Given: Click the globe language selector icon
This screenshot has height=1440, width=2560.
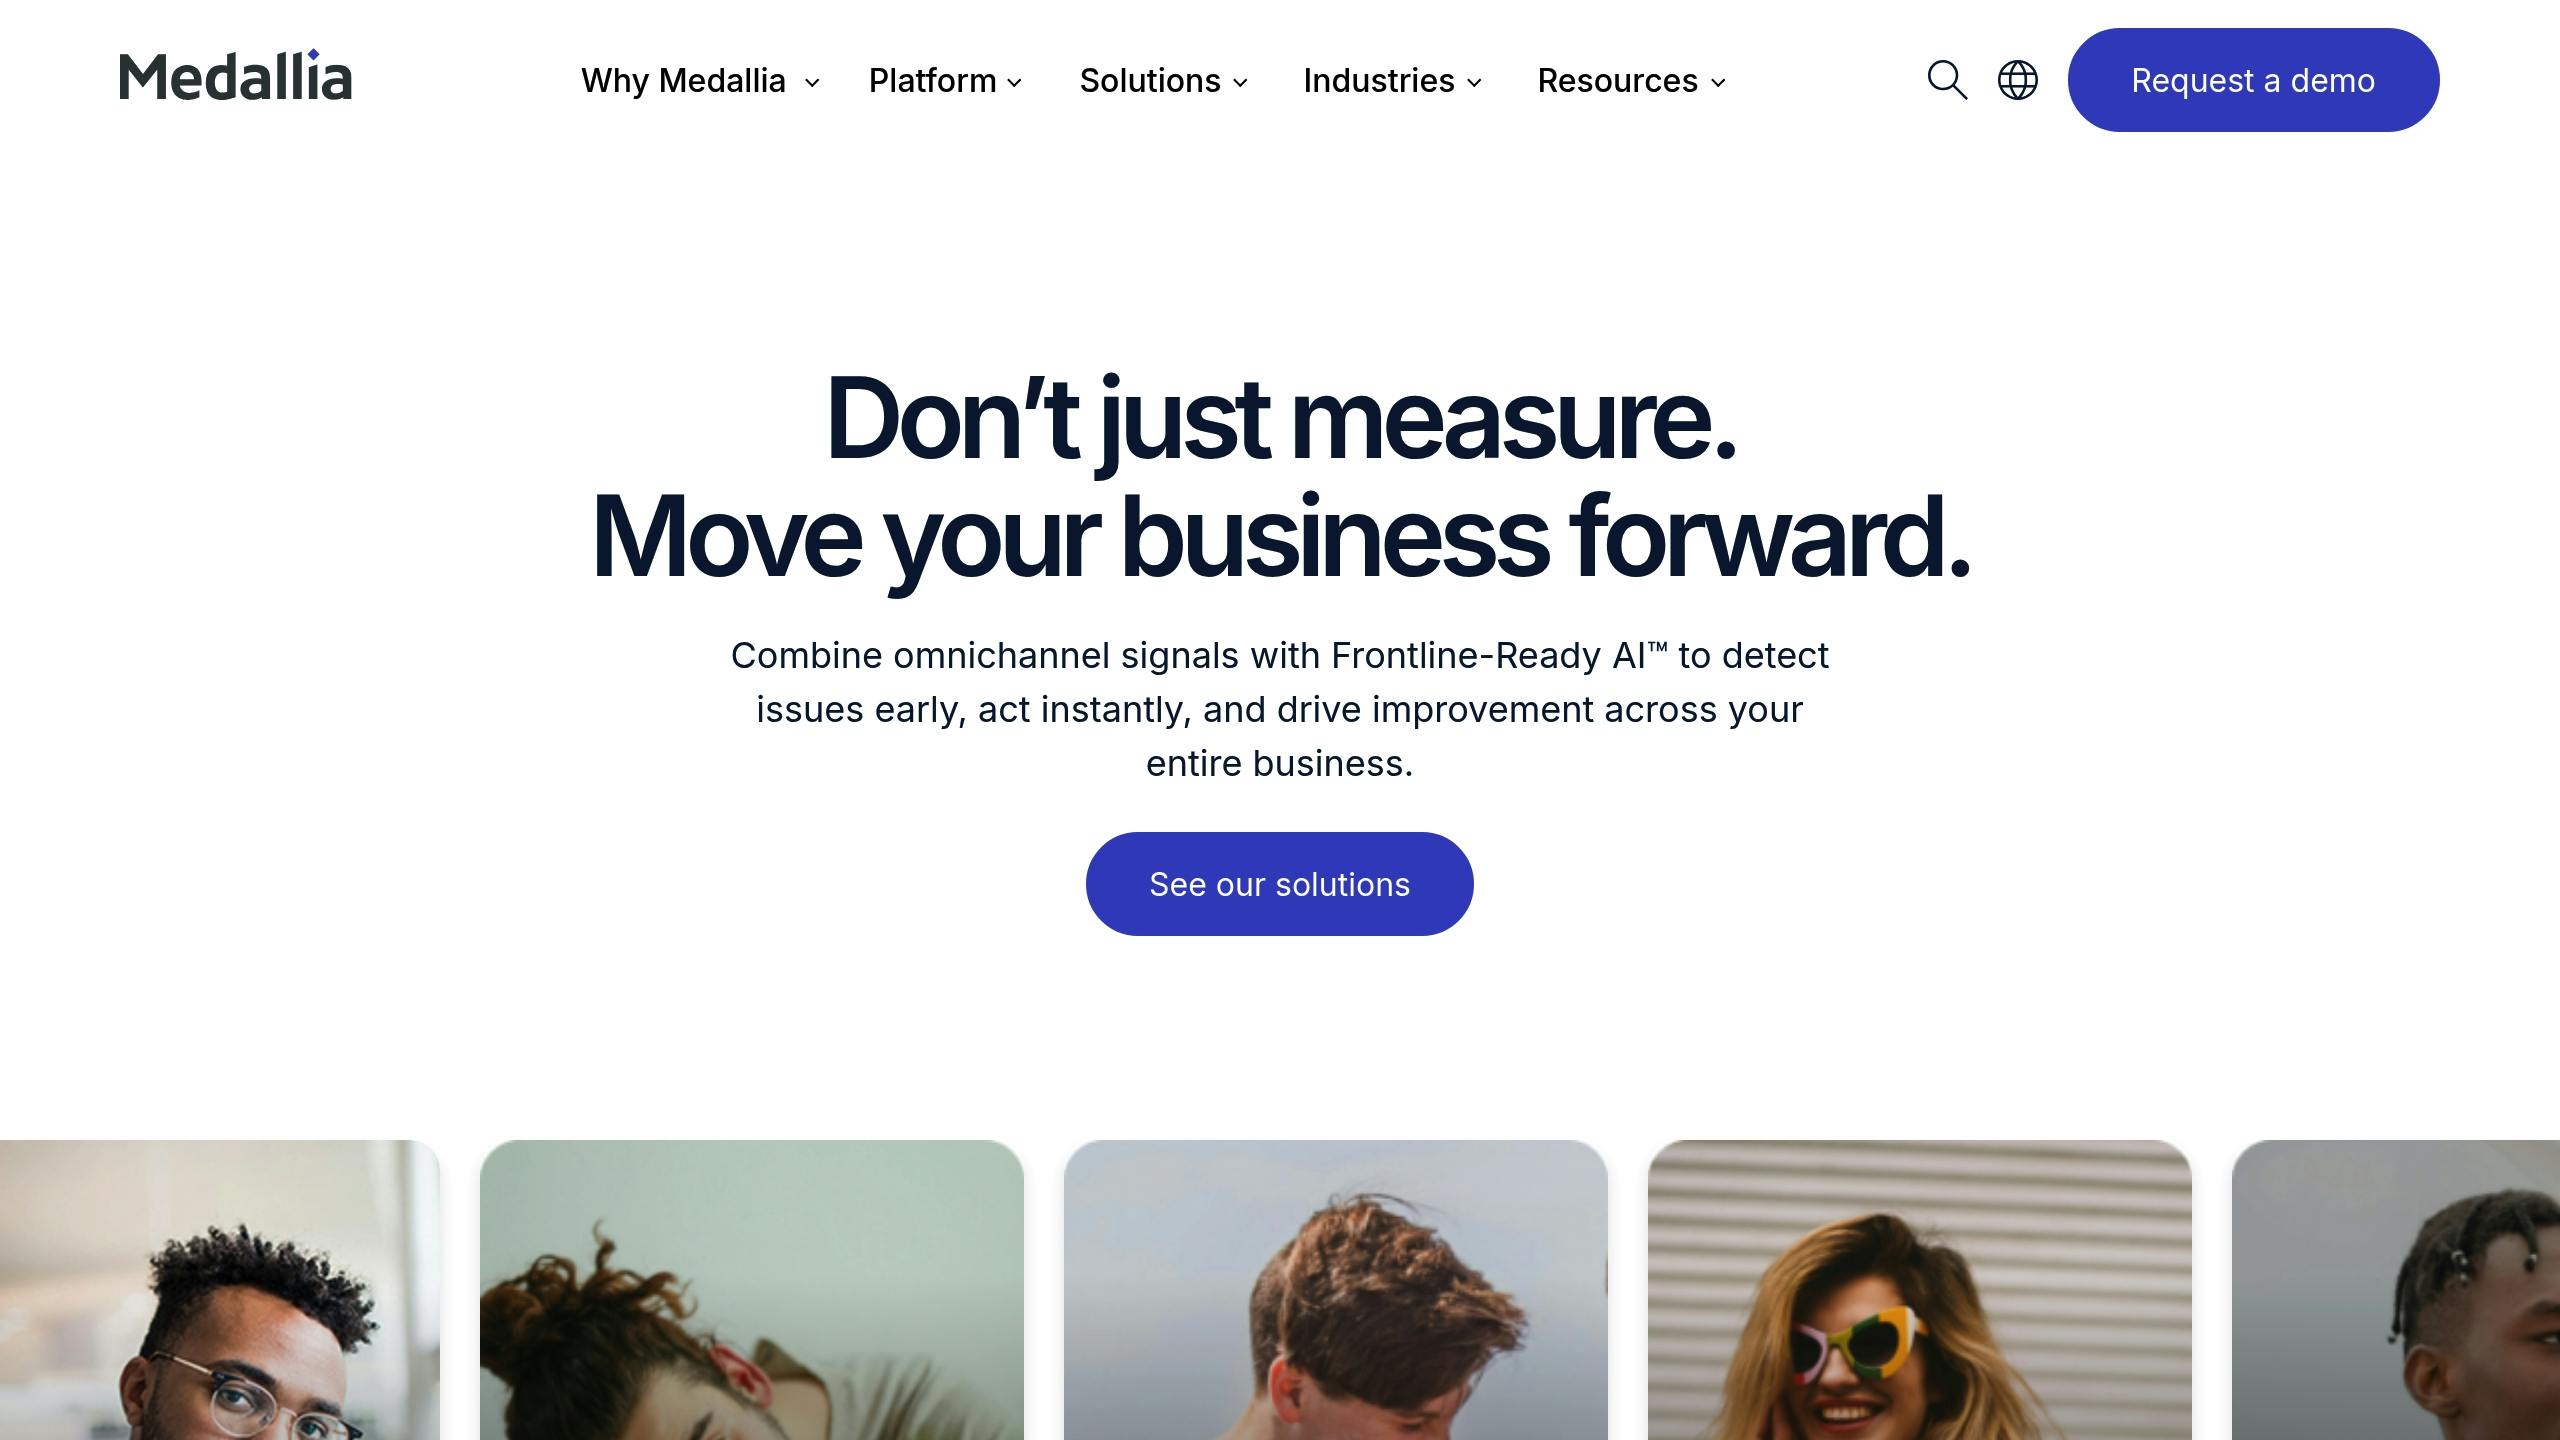Looking at the screenshot, I should (2018, 80).
